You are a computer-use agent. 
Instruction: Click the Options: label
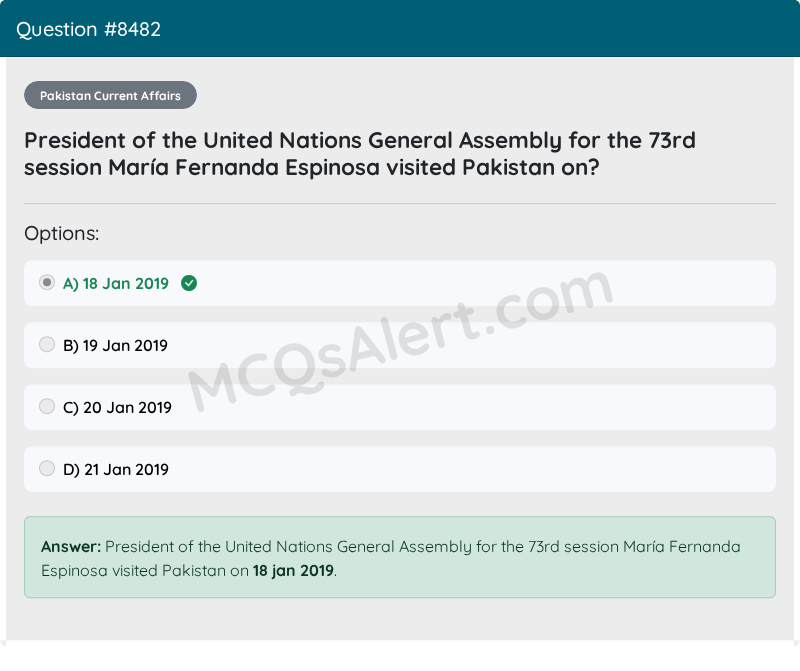point(62,234)
